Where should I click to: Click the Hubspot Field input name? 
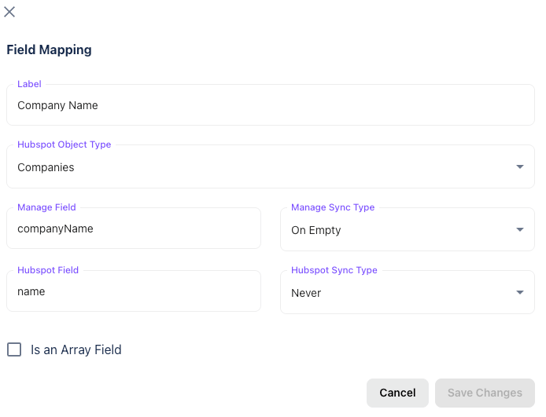pyautogui.click(x=133, y=291)
